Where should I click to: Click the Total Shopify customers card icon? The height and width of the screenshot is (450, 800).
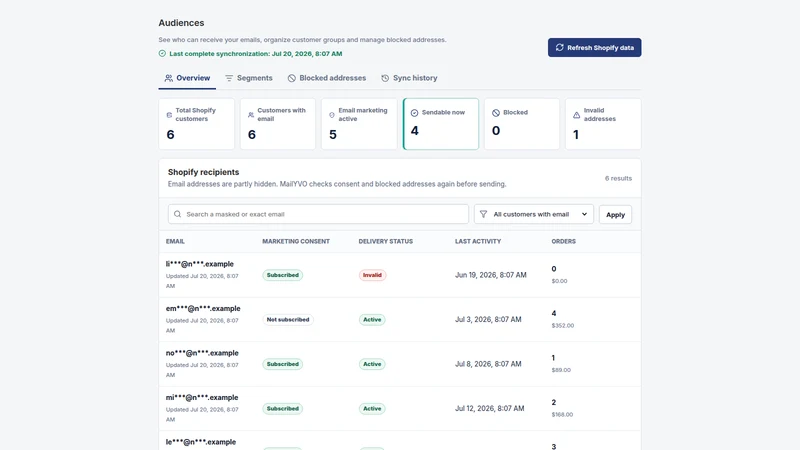[x=169, y=115]
